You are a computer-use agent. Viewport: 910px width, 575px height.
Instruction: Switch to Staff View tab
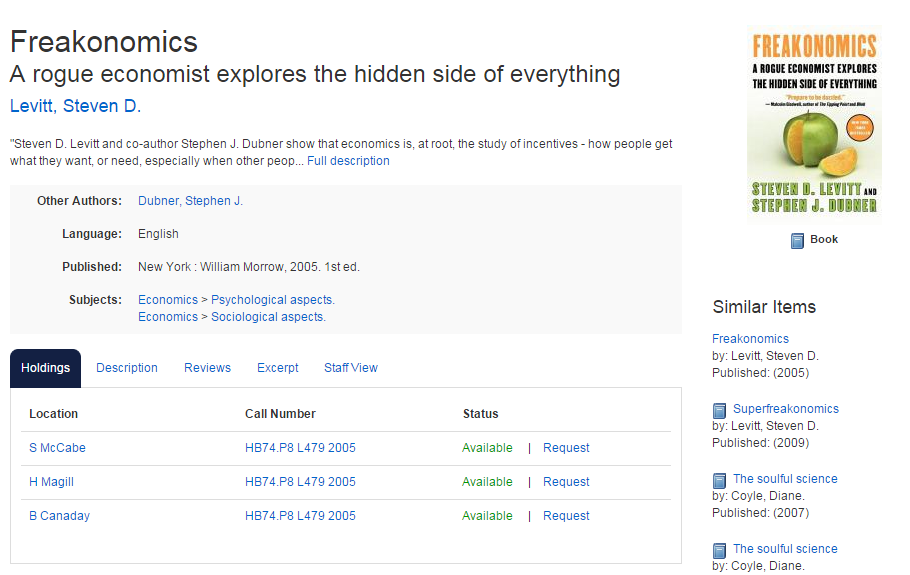(x=351, y=368)
